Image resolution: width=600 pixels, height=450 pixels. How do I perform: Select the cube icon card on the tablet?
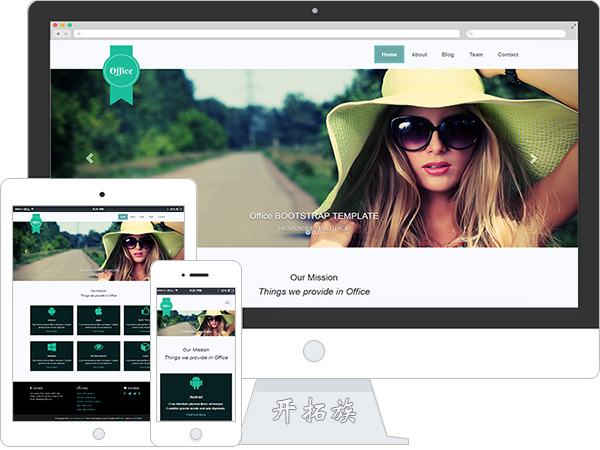137,356
